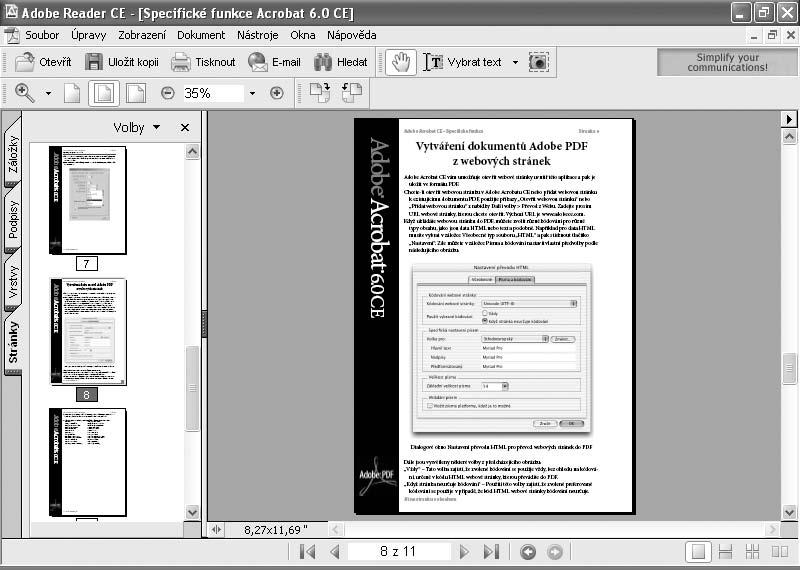800x570 pixels.
Task: Go to next page arrow
Action: point(464,552)
